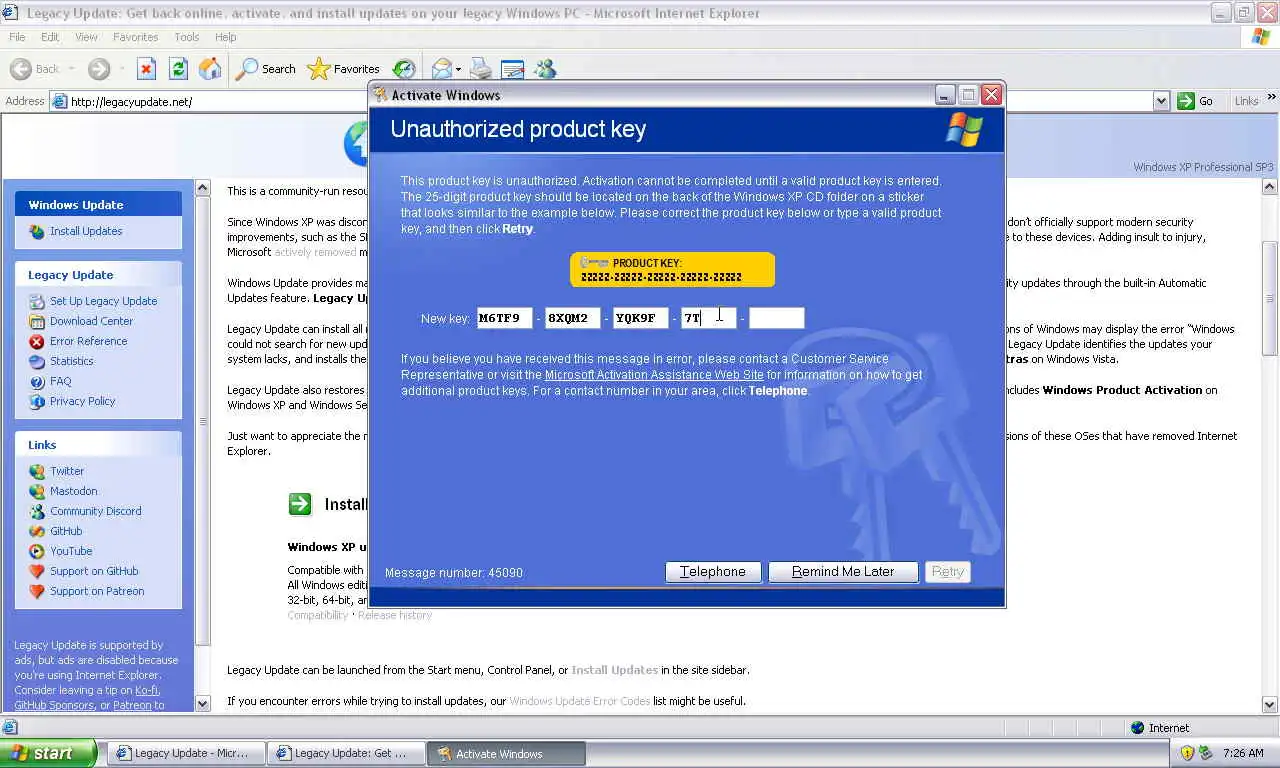The height and width of the screenshot is (768, 1280).
Task: Click the GitHub link icon
Action: 37,531
